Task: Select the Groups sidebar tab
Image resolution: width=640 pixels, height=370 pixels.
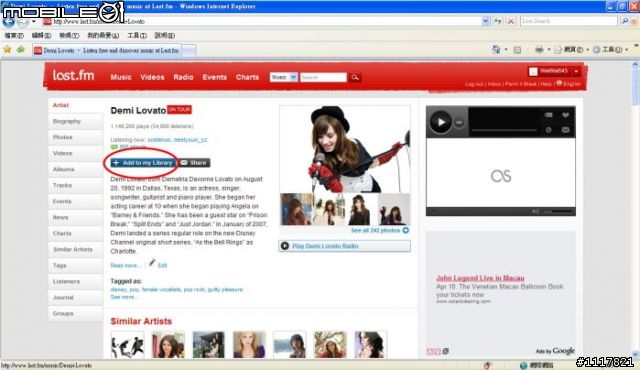Action: click(76, 313)
